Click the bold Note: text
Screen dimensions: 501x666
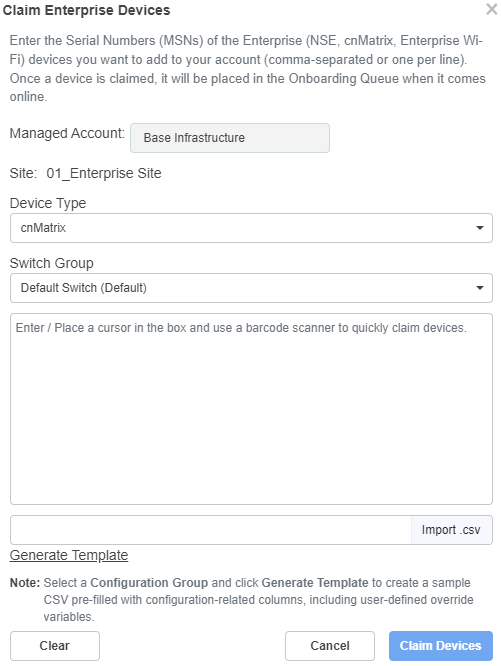point(25,583)
